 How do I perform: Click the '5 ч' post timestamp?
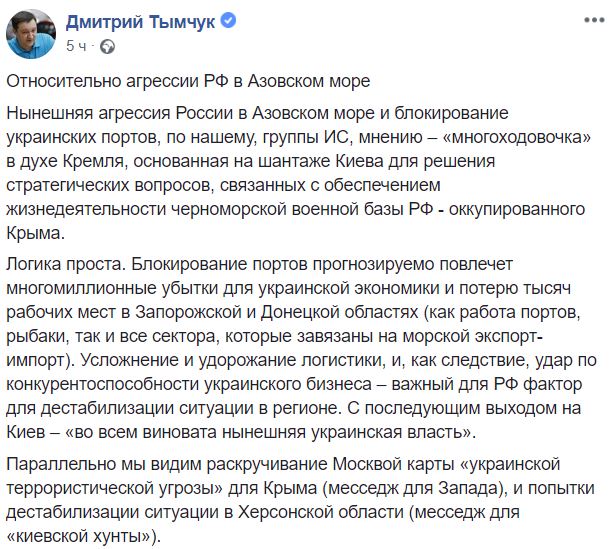[76, 46]
